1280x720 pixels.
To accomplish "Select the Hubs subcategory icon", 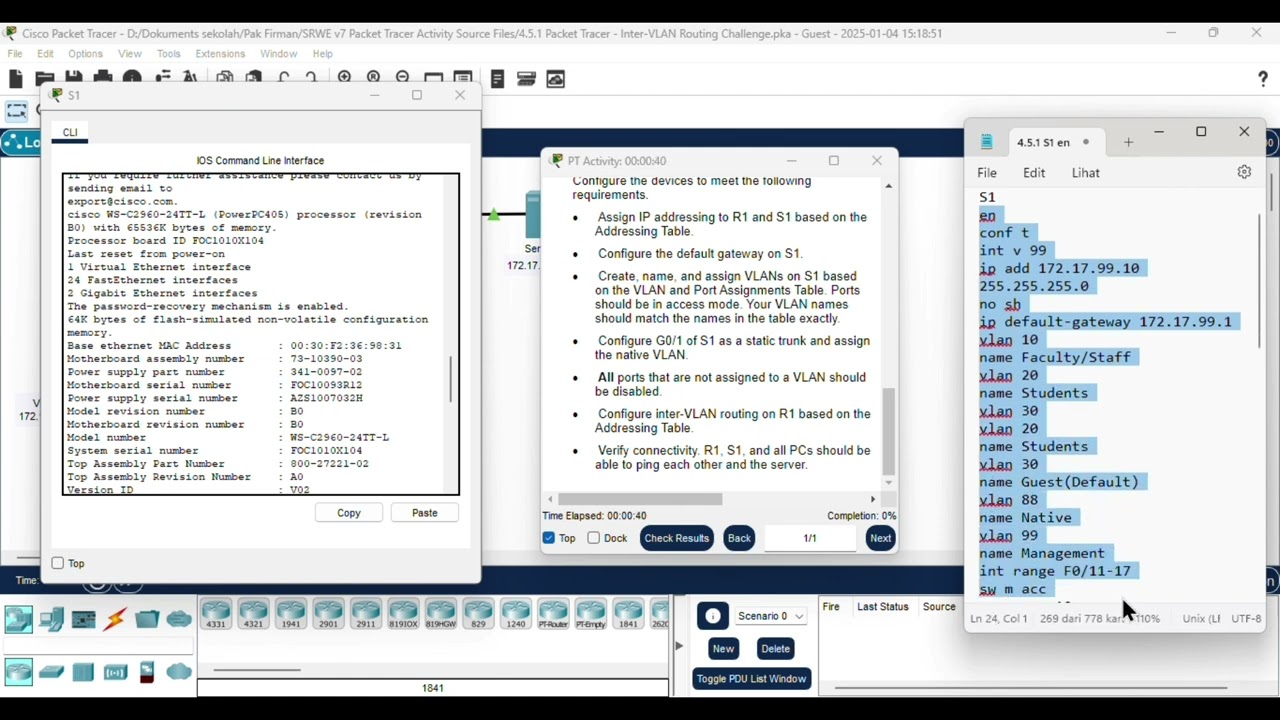I will click(x=83, y=672).
